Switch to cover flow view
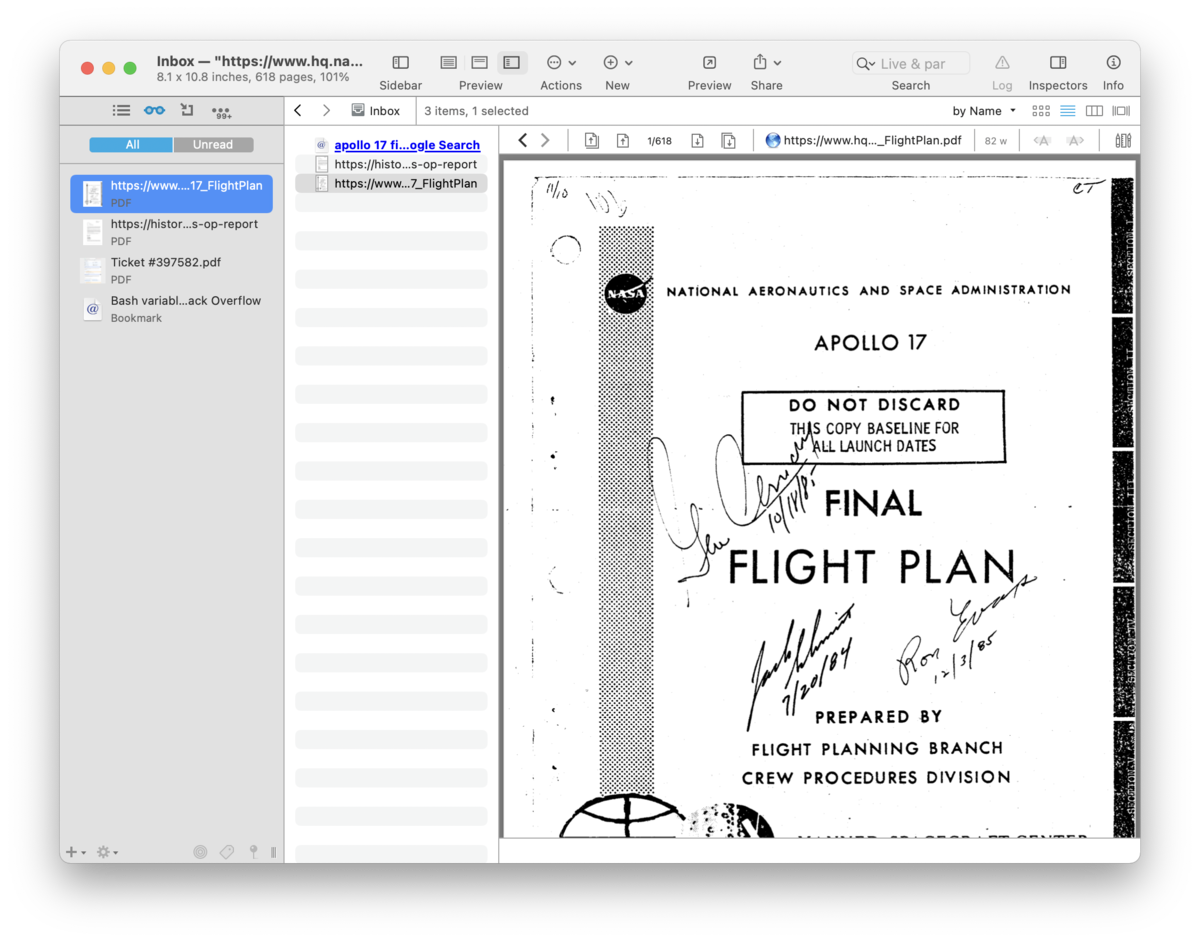Viewport: 1200px width, 942px height. [1121, 111]
